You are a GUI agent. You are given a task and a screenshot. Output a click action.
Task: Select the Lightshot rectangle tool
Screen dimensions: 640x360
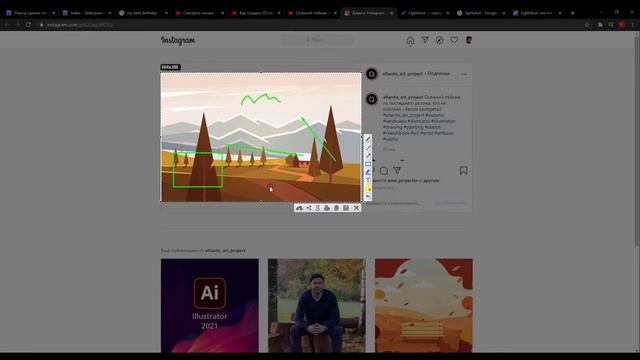point(368,164)
